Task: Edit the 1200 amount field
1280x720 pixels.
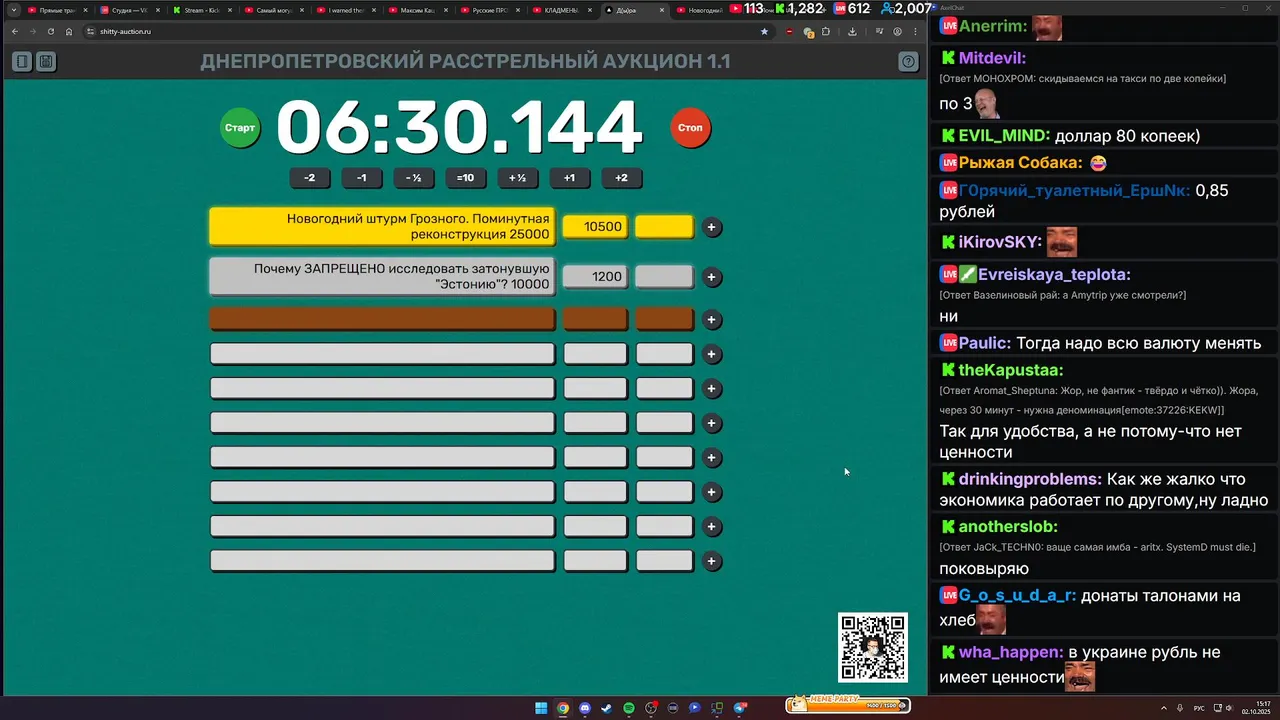Action: 595,277
